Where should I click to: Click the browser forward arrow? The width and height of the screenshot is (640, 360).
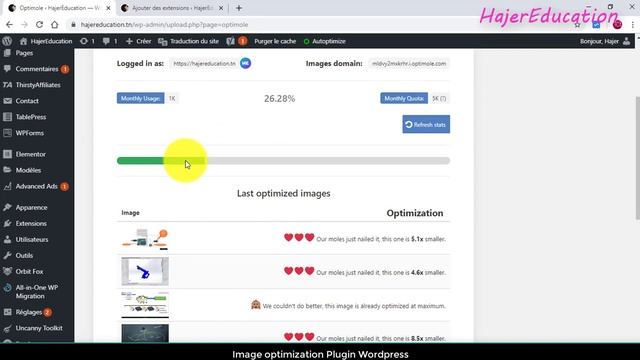[24, 24]
